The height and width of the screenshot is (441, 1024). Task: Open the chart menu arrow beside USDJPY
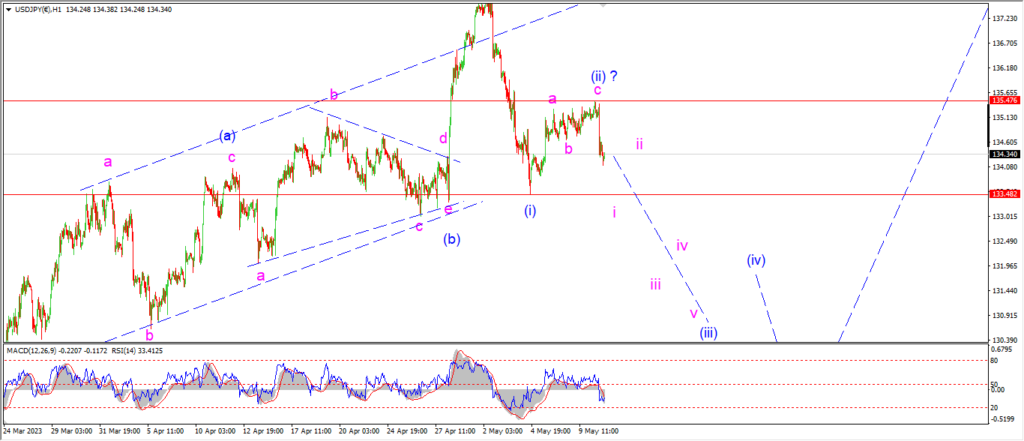coord(7,10)
